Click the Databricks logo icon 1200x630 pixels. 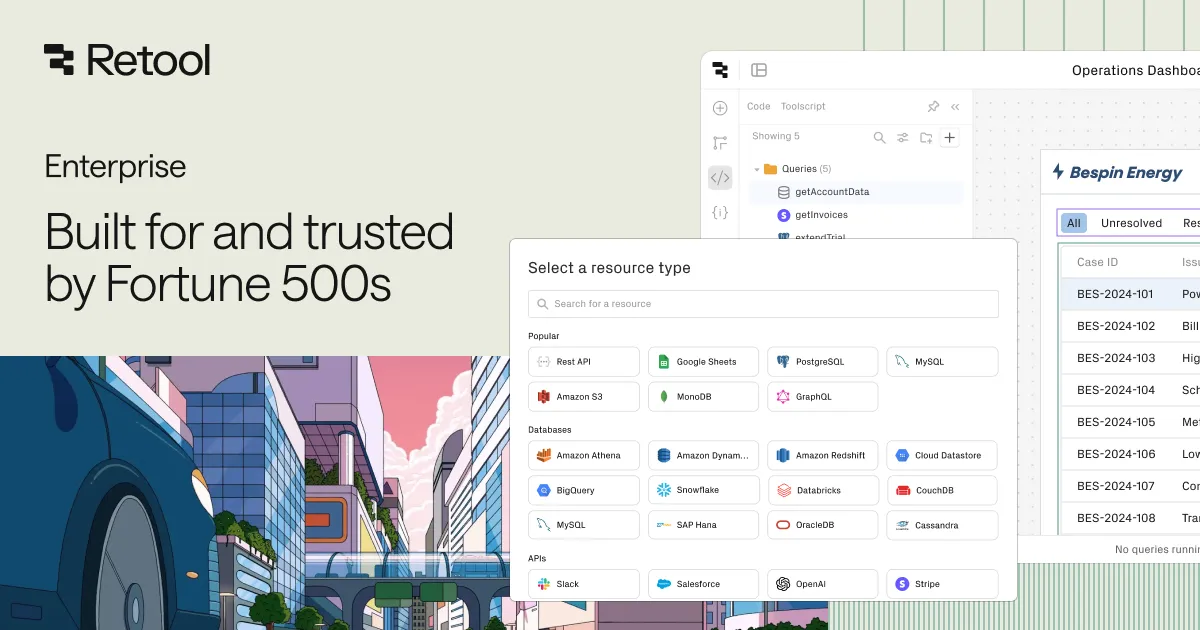pos(783,490)
